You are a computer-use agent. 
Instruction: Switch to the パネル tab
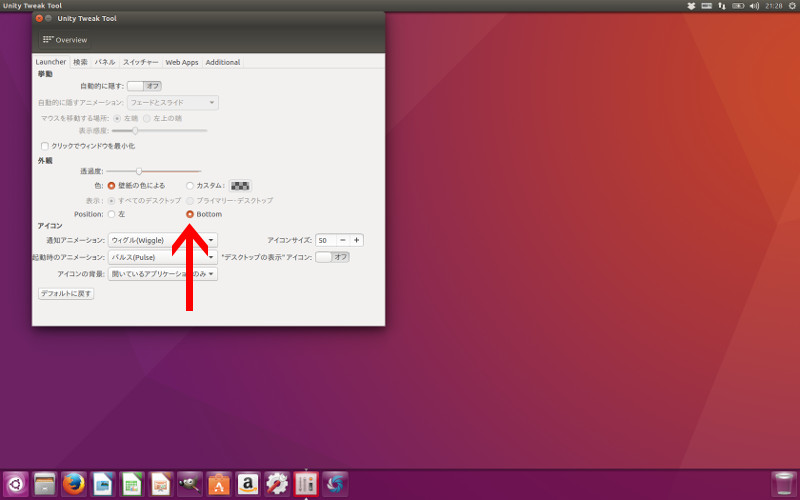tap(105, 62)
